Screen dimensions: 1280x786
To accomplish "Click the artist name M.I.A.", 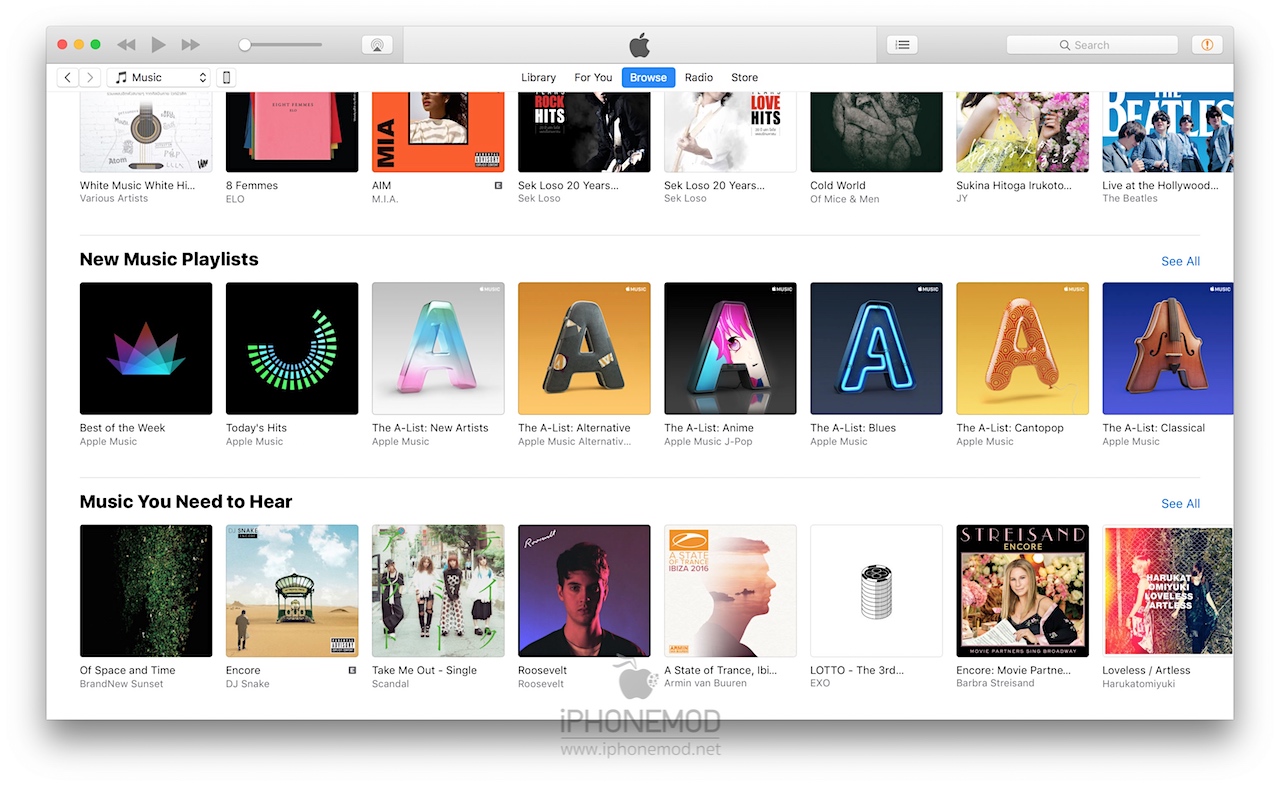I will tap(385, 199).
